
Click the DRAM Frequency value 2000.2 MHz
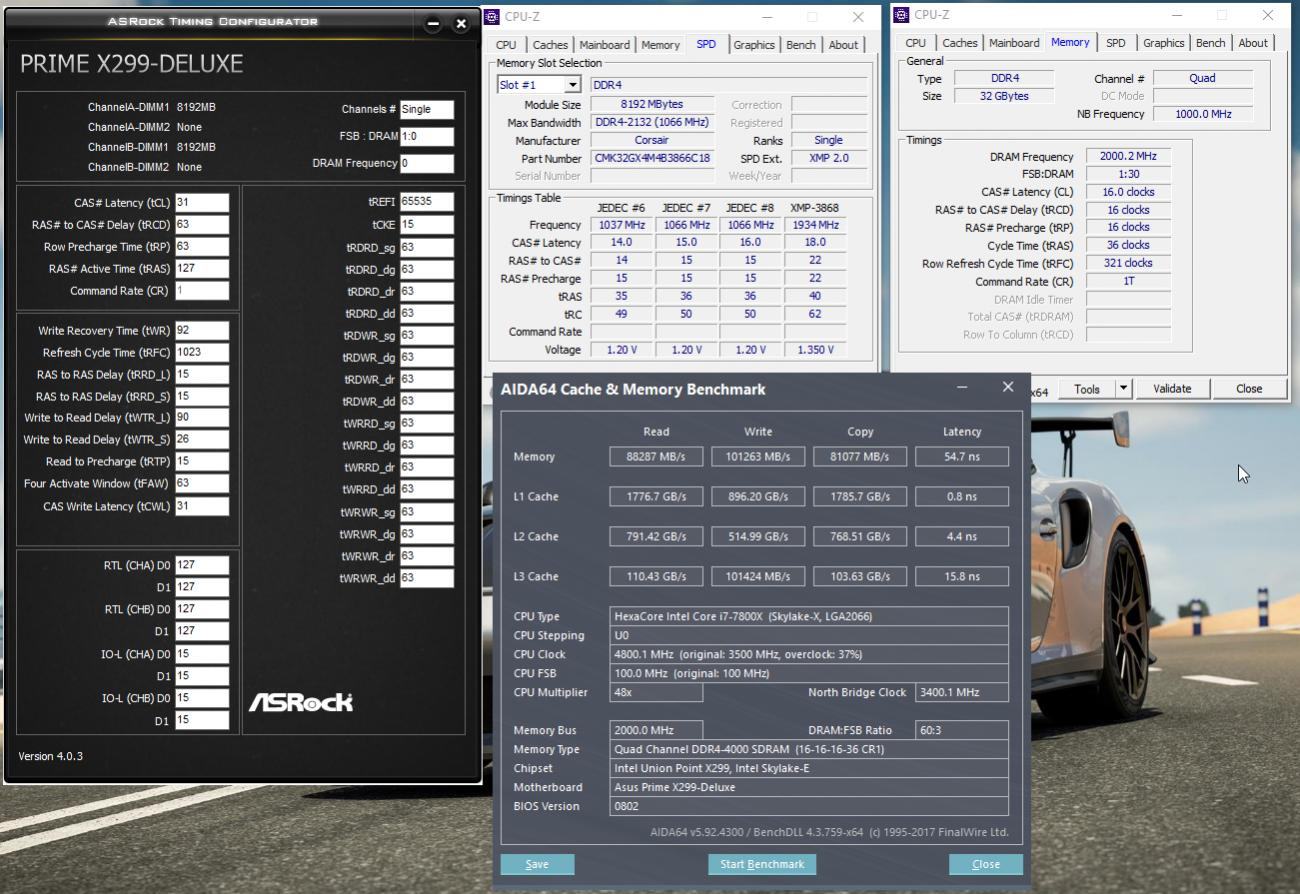click(x=1128, y=157)
